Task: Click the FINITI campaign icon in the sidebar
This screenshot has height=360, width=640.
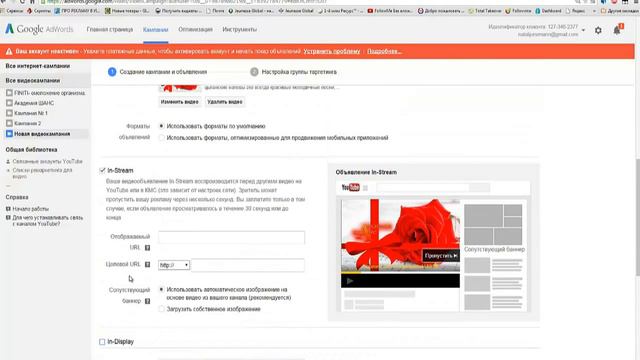Action: click(9, 93)
